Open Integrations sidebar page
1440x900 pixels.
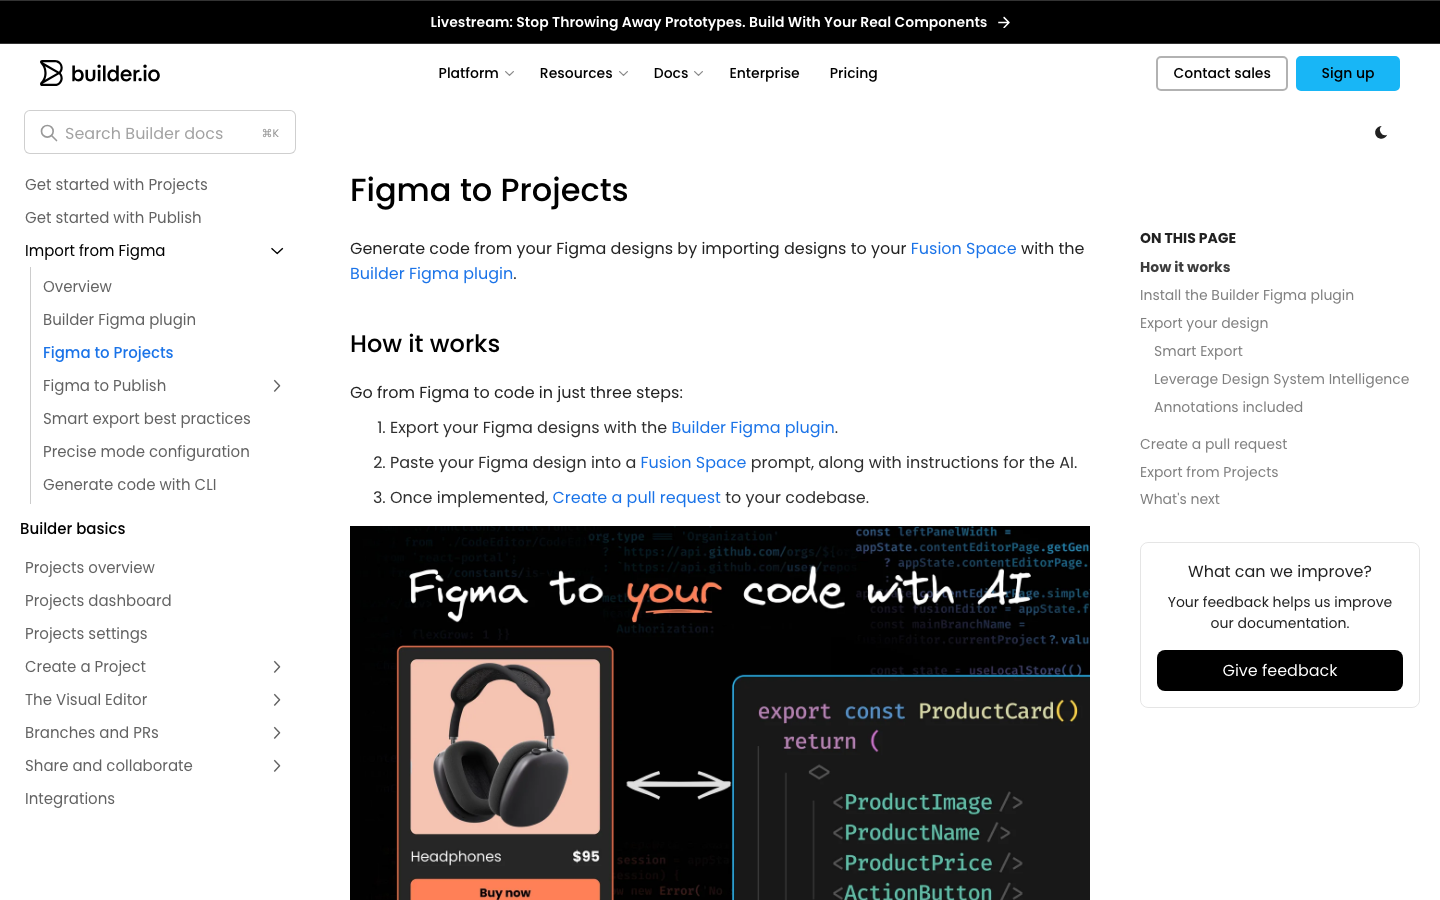[x=70, y=798]
